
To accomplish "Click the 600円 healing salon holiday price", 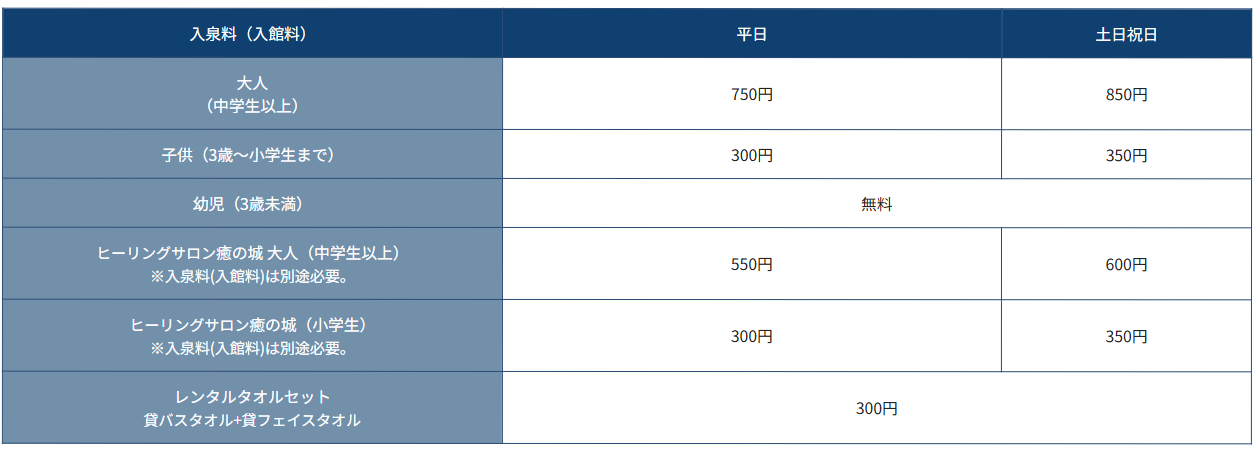I will click(1126, 265).
